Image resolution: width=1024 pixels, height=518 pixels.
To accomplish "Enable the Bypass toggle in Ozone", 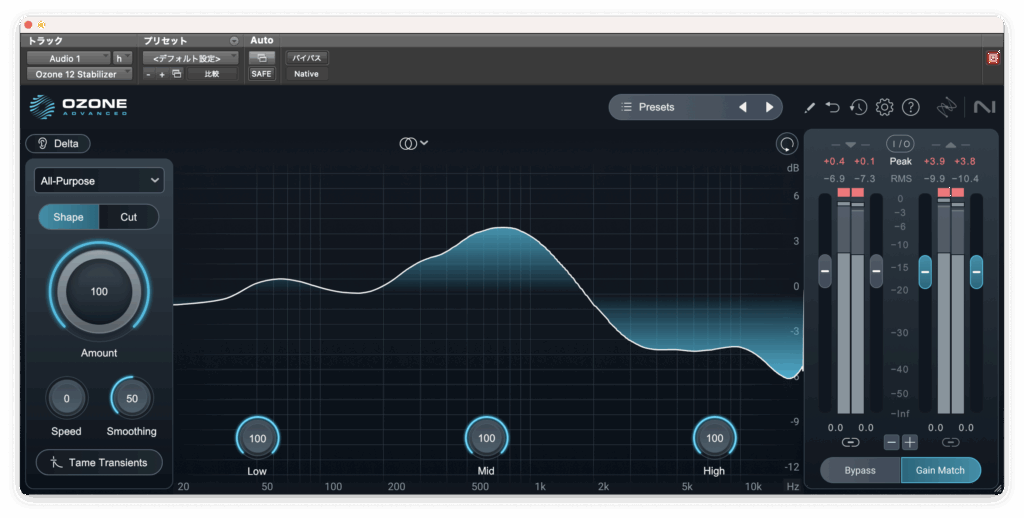I will click(x=859, y=470).
